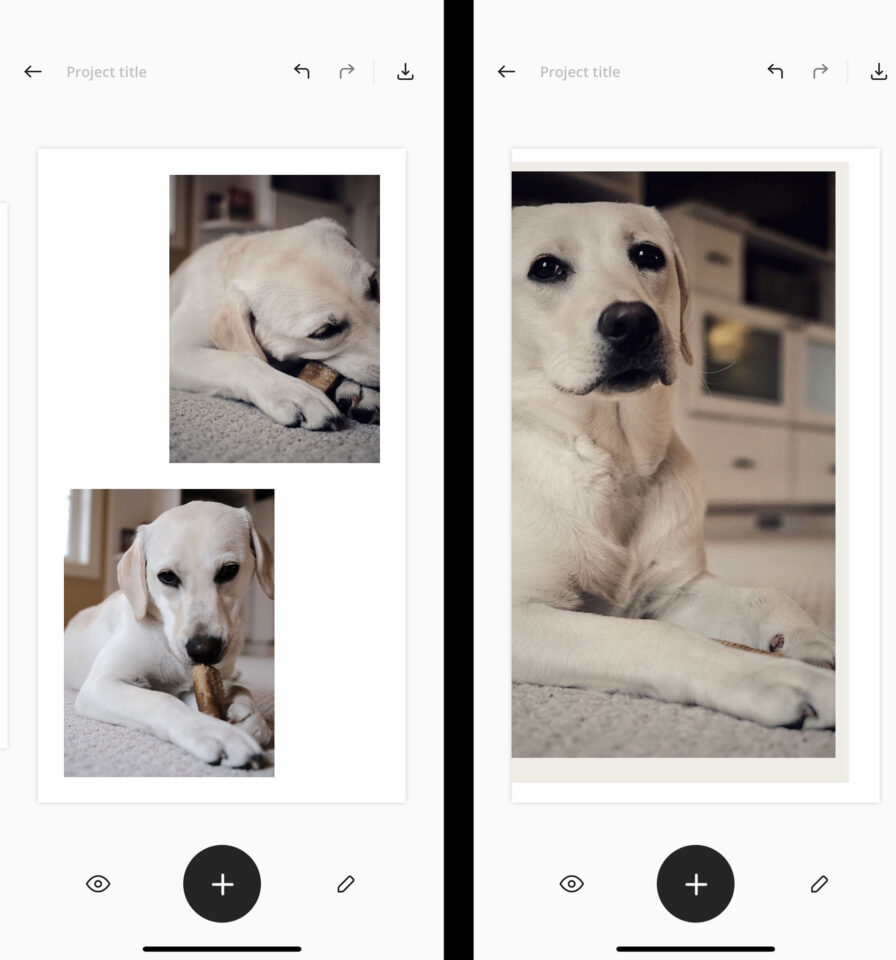Toggle preview eye on left screen
The image size is (896, 960).
98,884
